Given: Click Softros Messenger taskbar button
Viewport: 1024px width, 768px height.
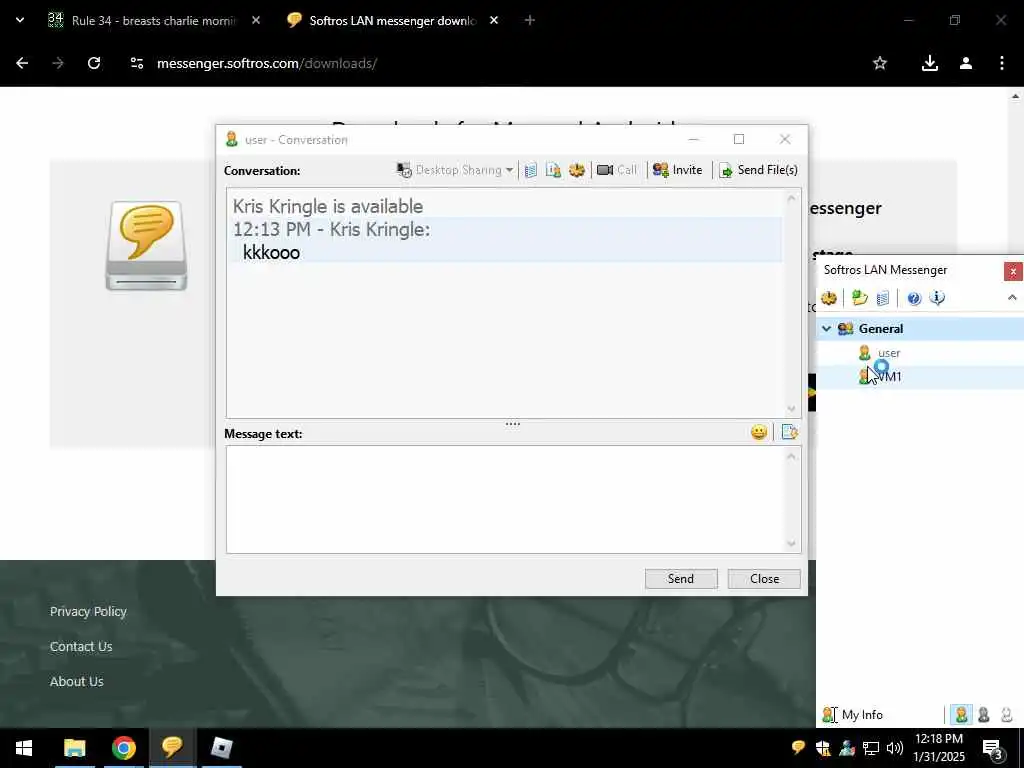Looking at the screenshot, I should tap(172, 748).
